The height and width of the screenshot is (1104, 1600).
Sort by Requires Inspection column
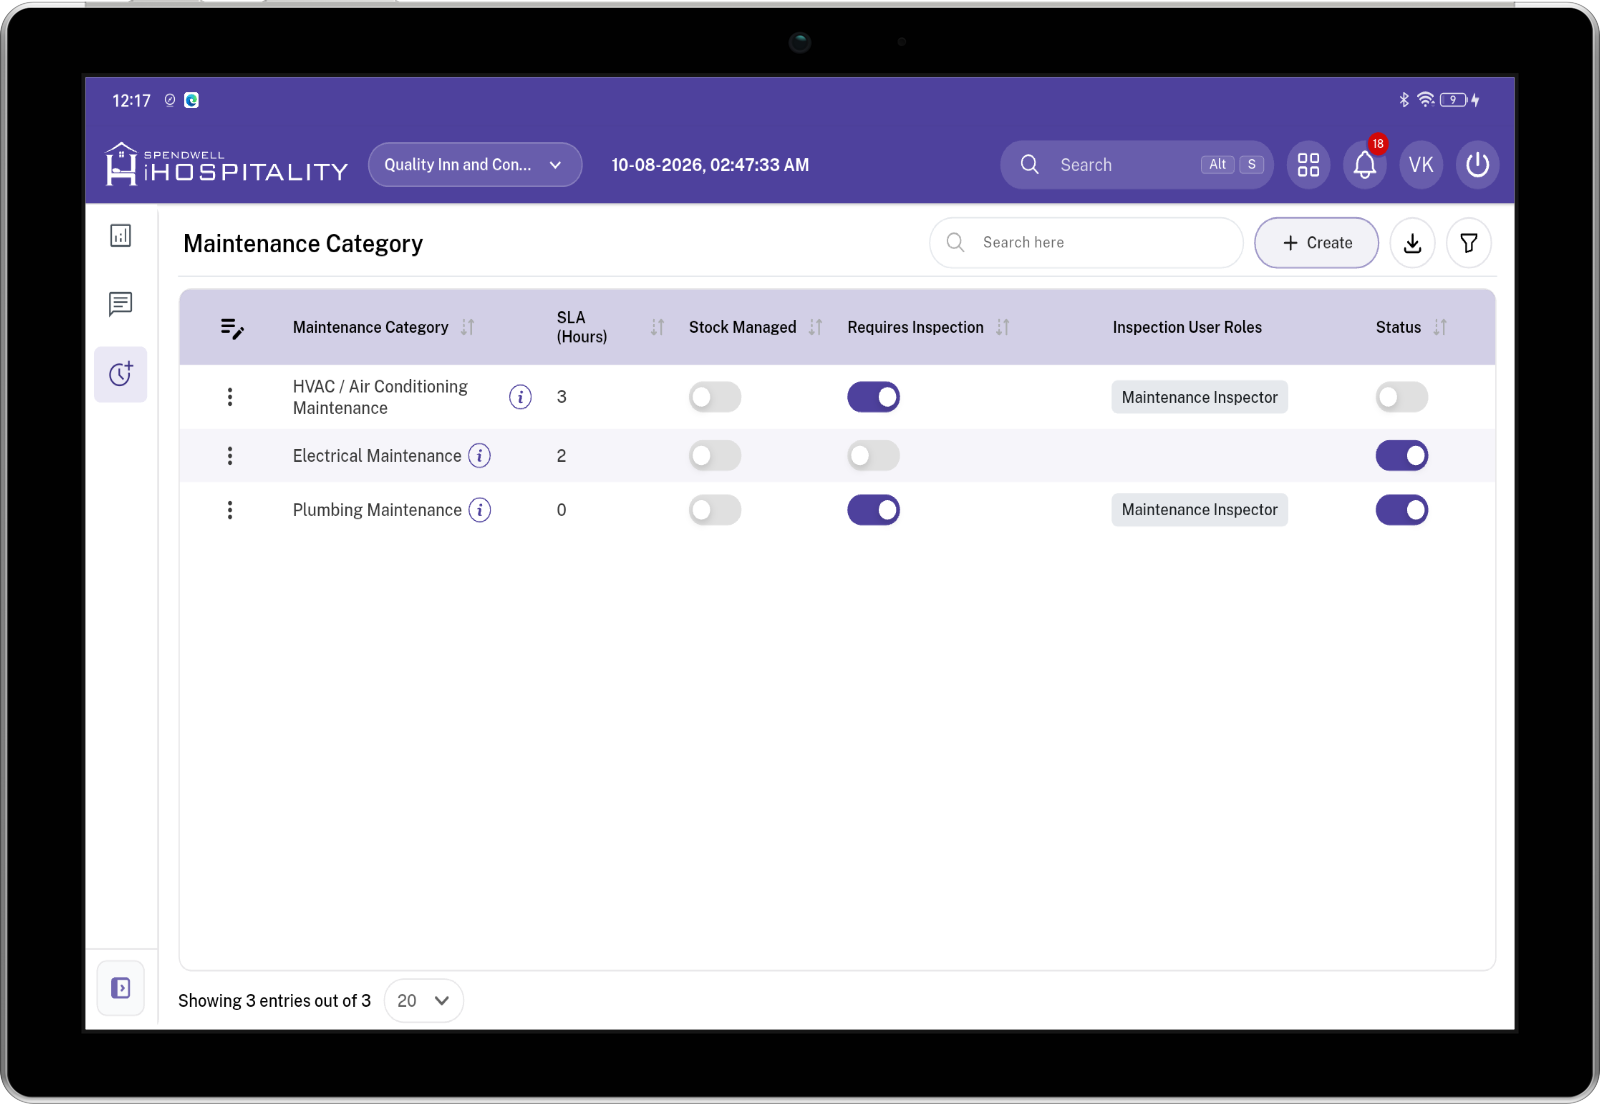point(1003,327)
